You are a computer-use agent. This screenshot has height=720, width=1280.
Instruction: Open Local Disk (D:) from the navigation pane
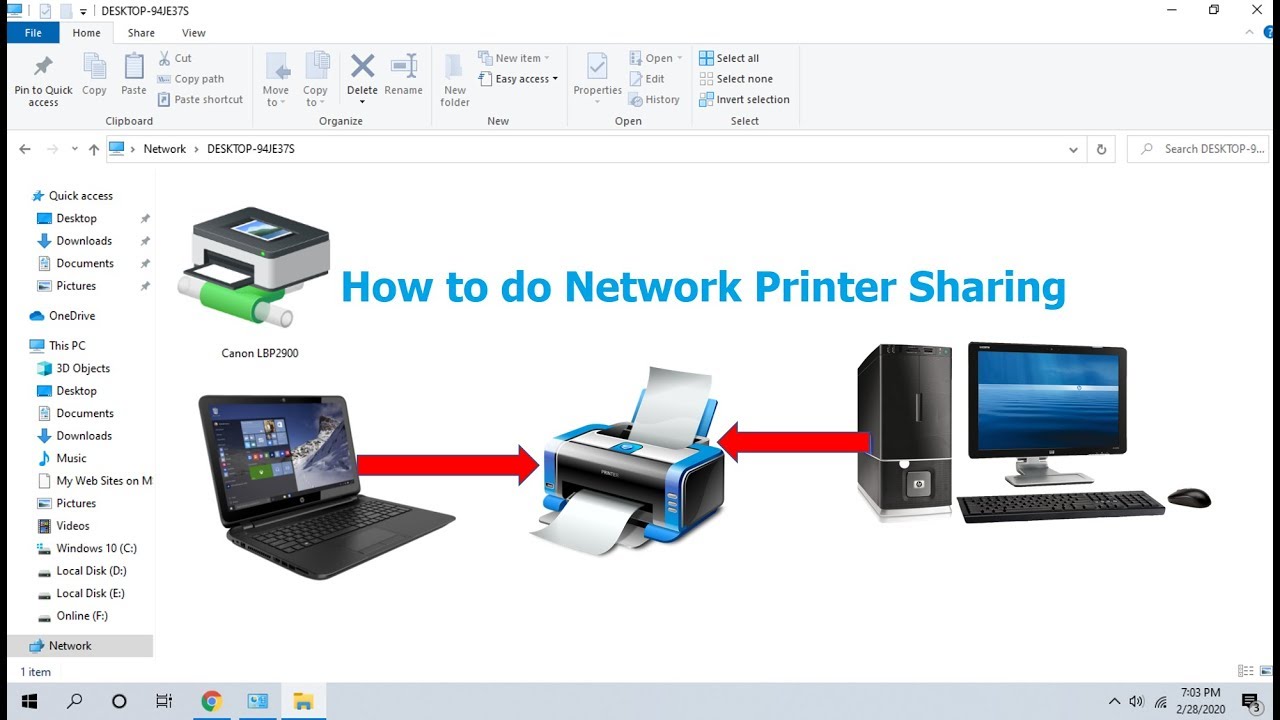90,570
